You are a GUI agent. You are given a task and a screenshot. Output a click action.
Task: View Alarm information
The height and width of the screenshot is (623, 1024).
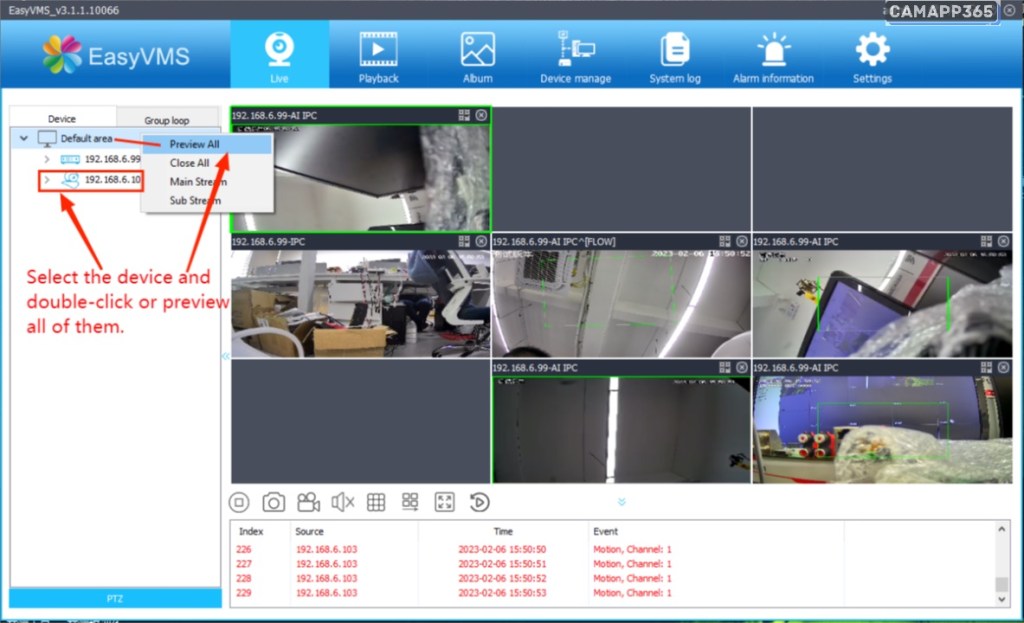pos(773,56)
